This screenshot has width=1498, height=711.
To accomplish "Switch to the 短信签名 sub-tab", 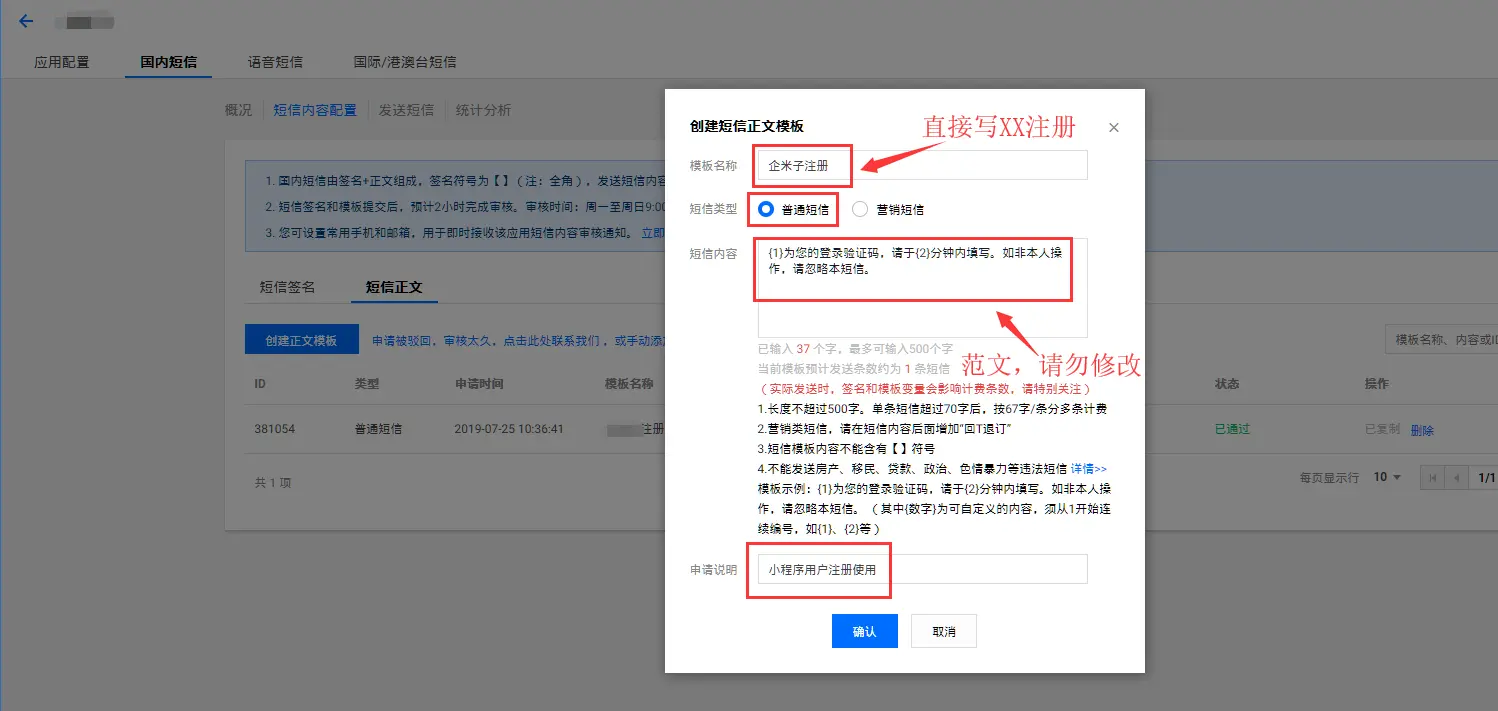I will pos(287,287).
